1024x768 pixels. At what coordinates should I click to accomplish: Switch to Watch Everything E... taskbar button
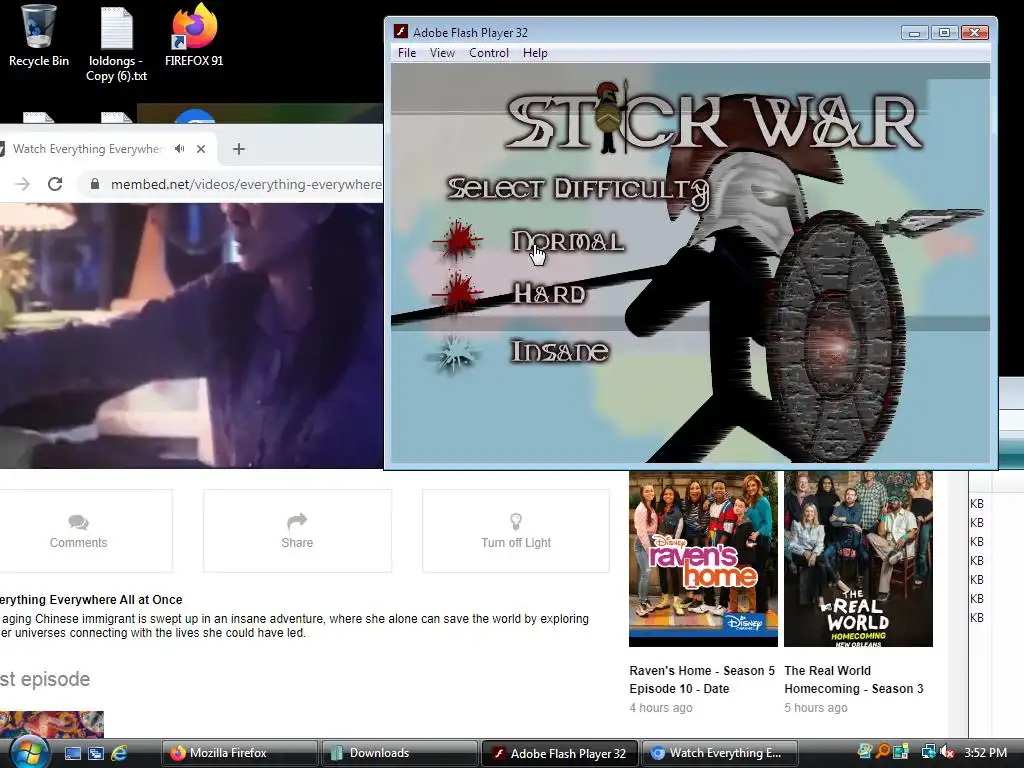click(x=720, y=753)
